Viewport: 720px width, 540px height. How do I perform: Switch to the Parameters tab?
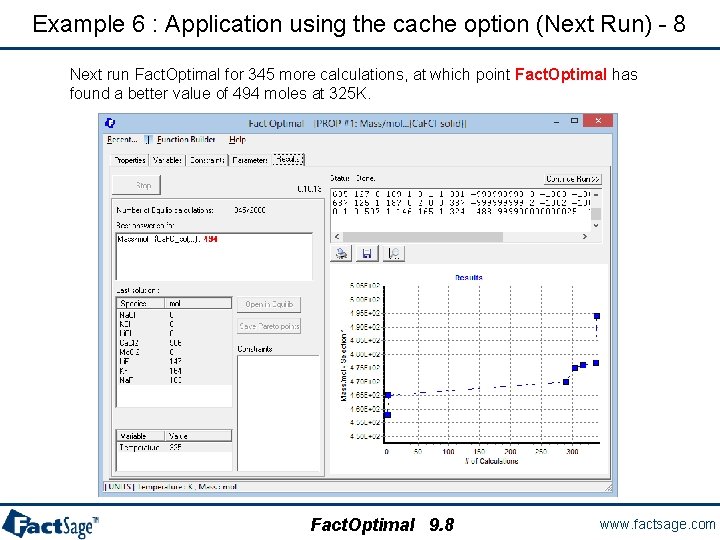click(x=250, y=160)
